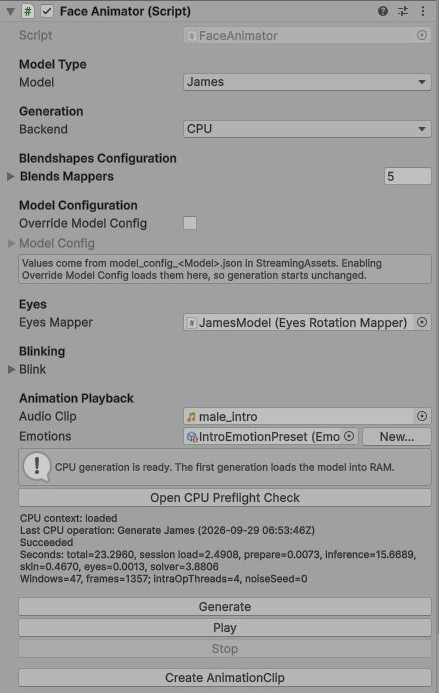Click the "CPU context: loaded" status text
Viewport: 439px width, 693px height.
pos(69,518)
